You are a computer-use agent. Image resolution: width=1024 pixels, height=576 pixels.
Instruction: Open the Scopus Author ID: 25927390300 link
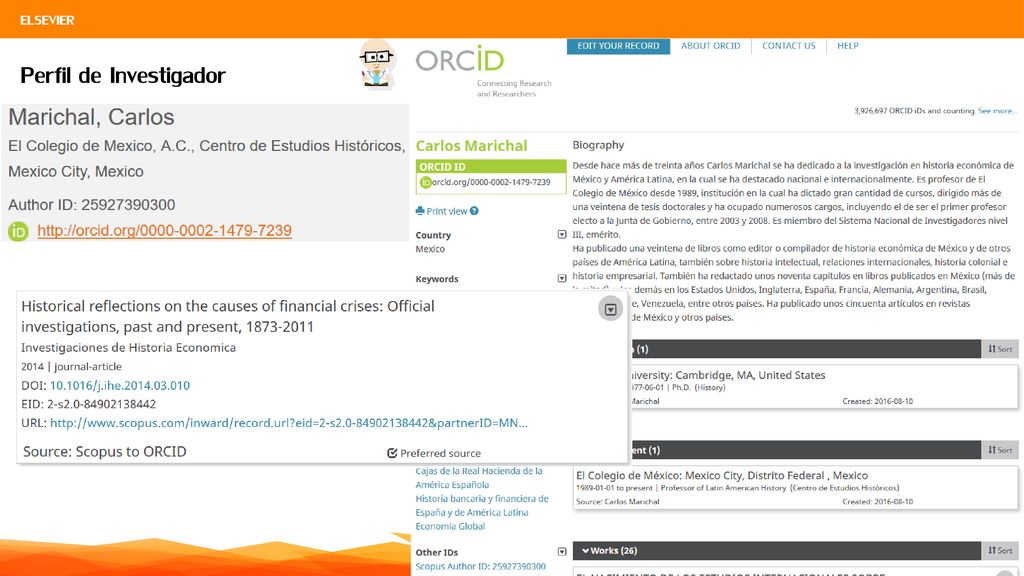tap(480, 566)
